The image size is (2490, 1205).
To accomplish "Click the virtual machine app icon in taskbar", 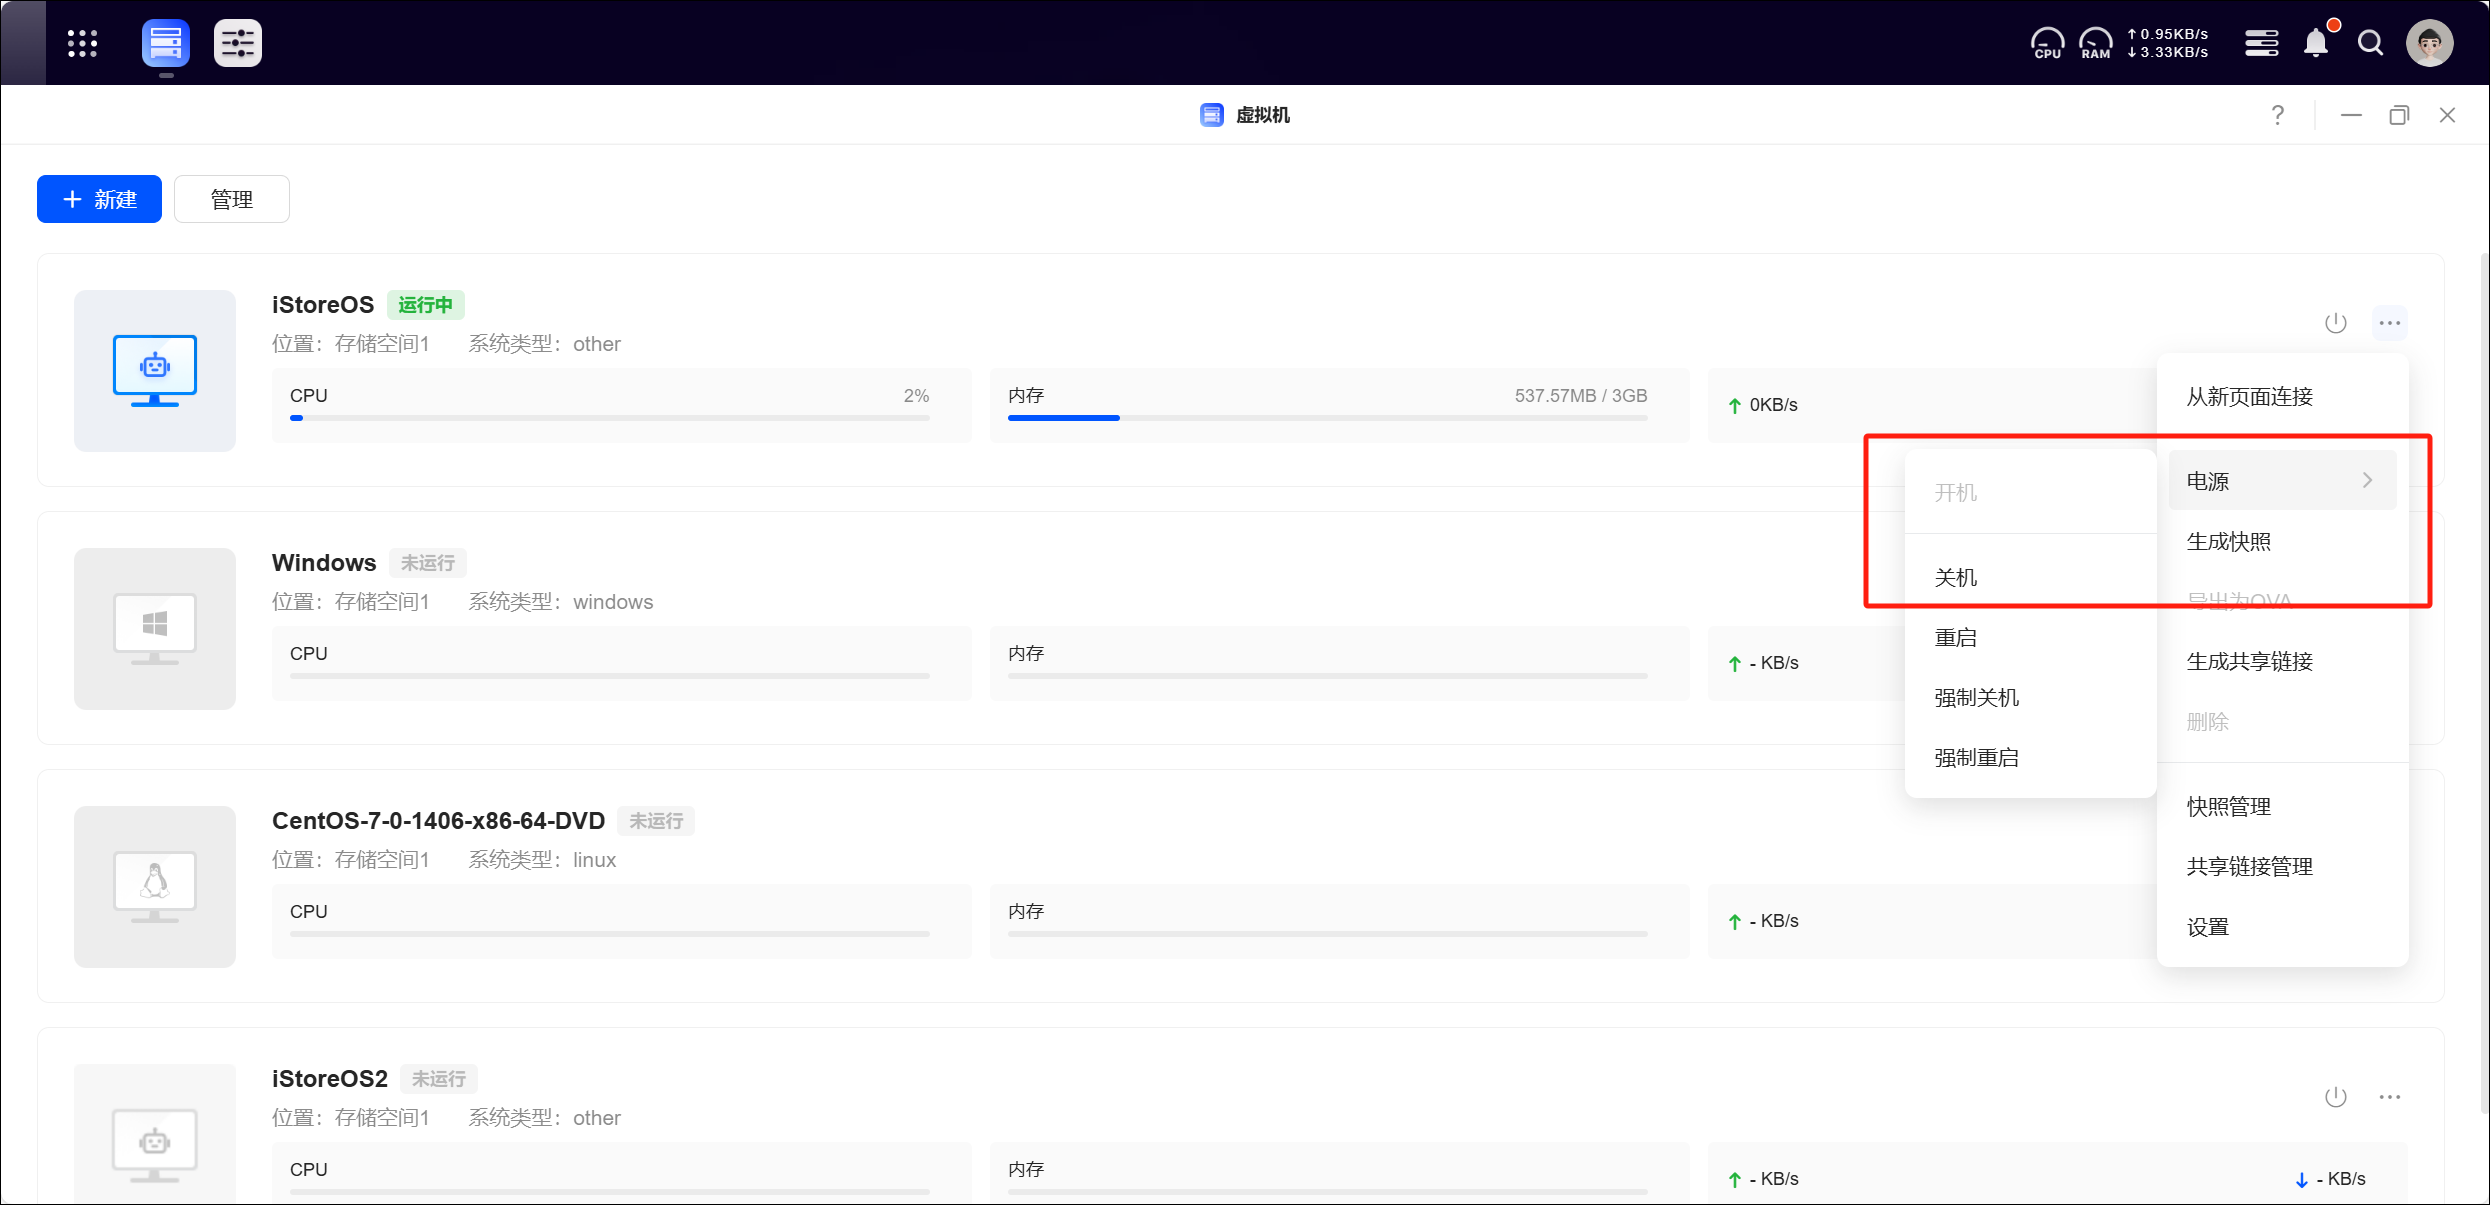I will pos(165,43).
